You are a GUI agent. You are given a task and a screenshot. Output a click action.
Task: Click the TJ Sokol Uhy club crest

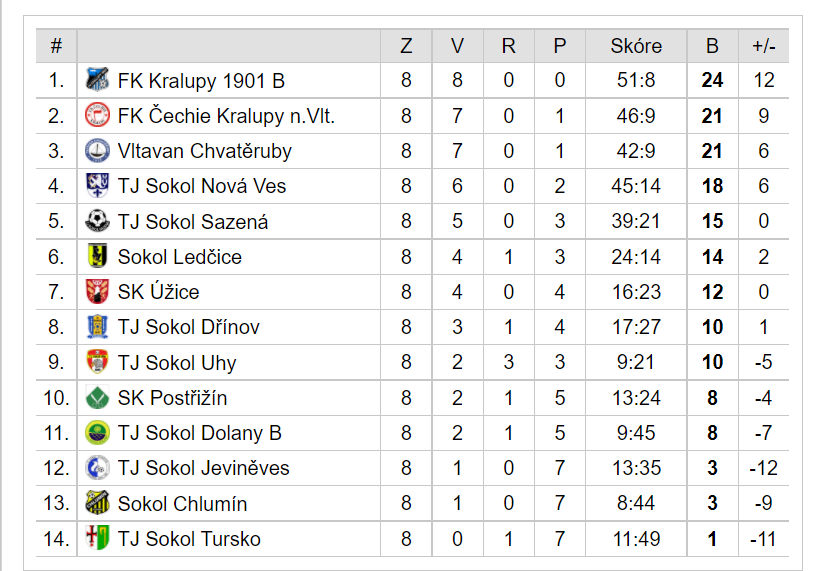(x=97, y=362)
